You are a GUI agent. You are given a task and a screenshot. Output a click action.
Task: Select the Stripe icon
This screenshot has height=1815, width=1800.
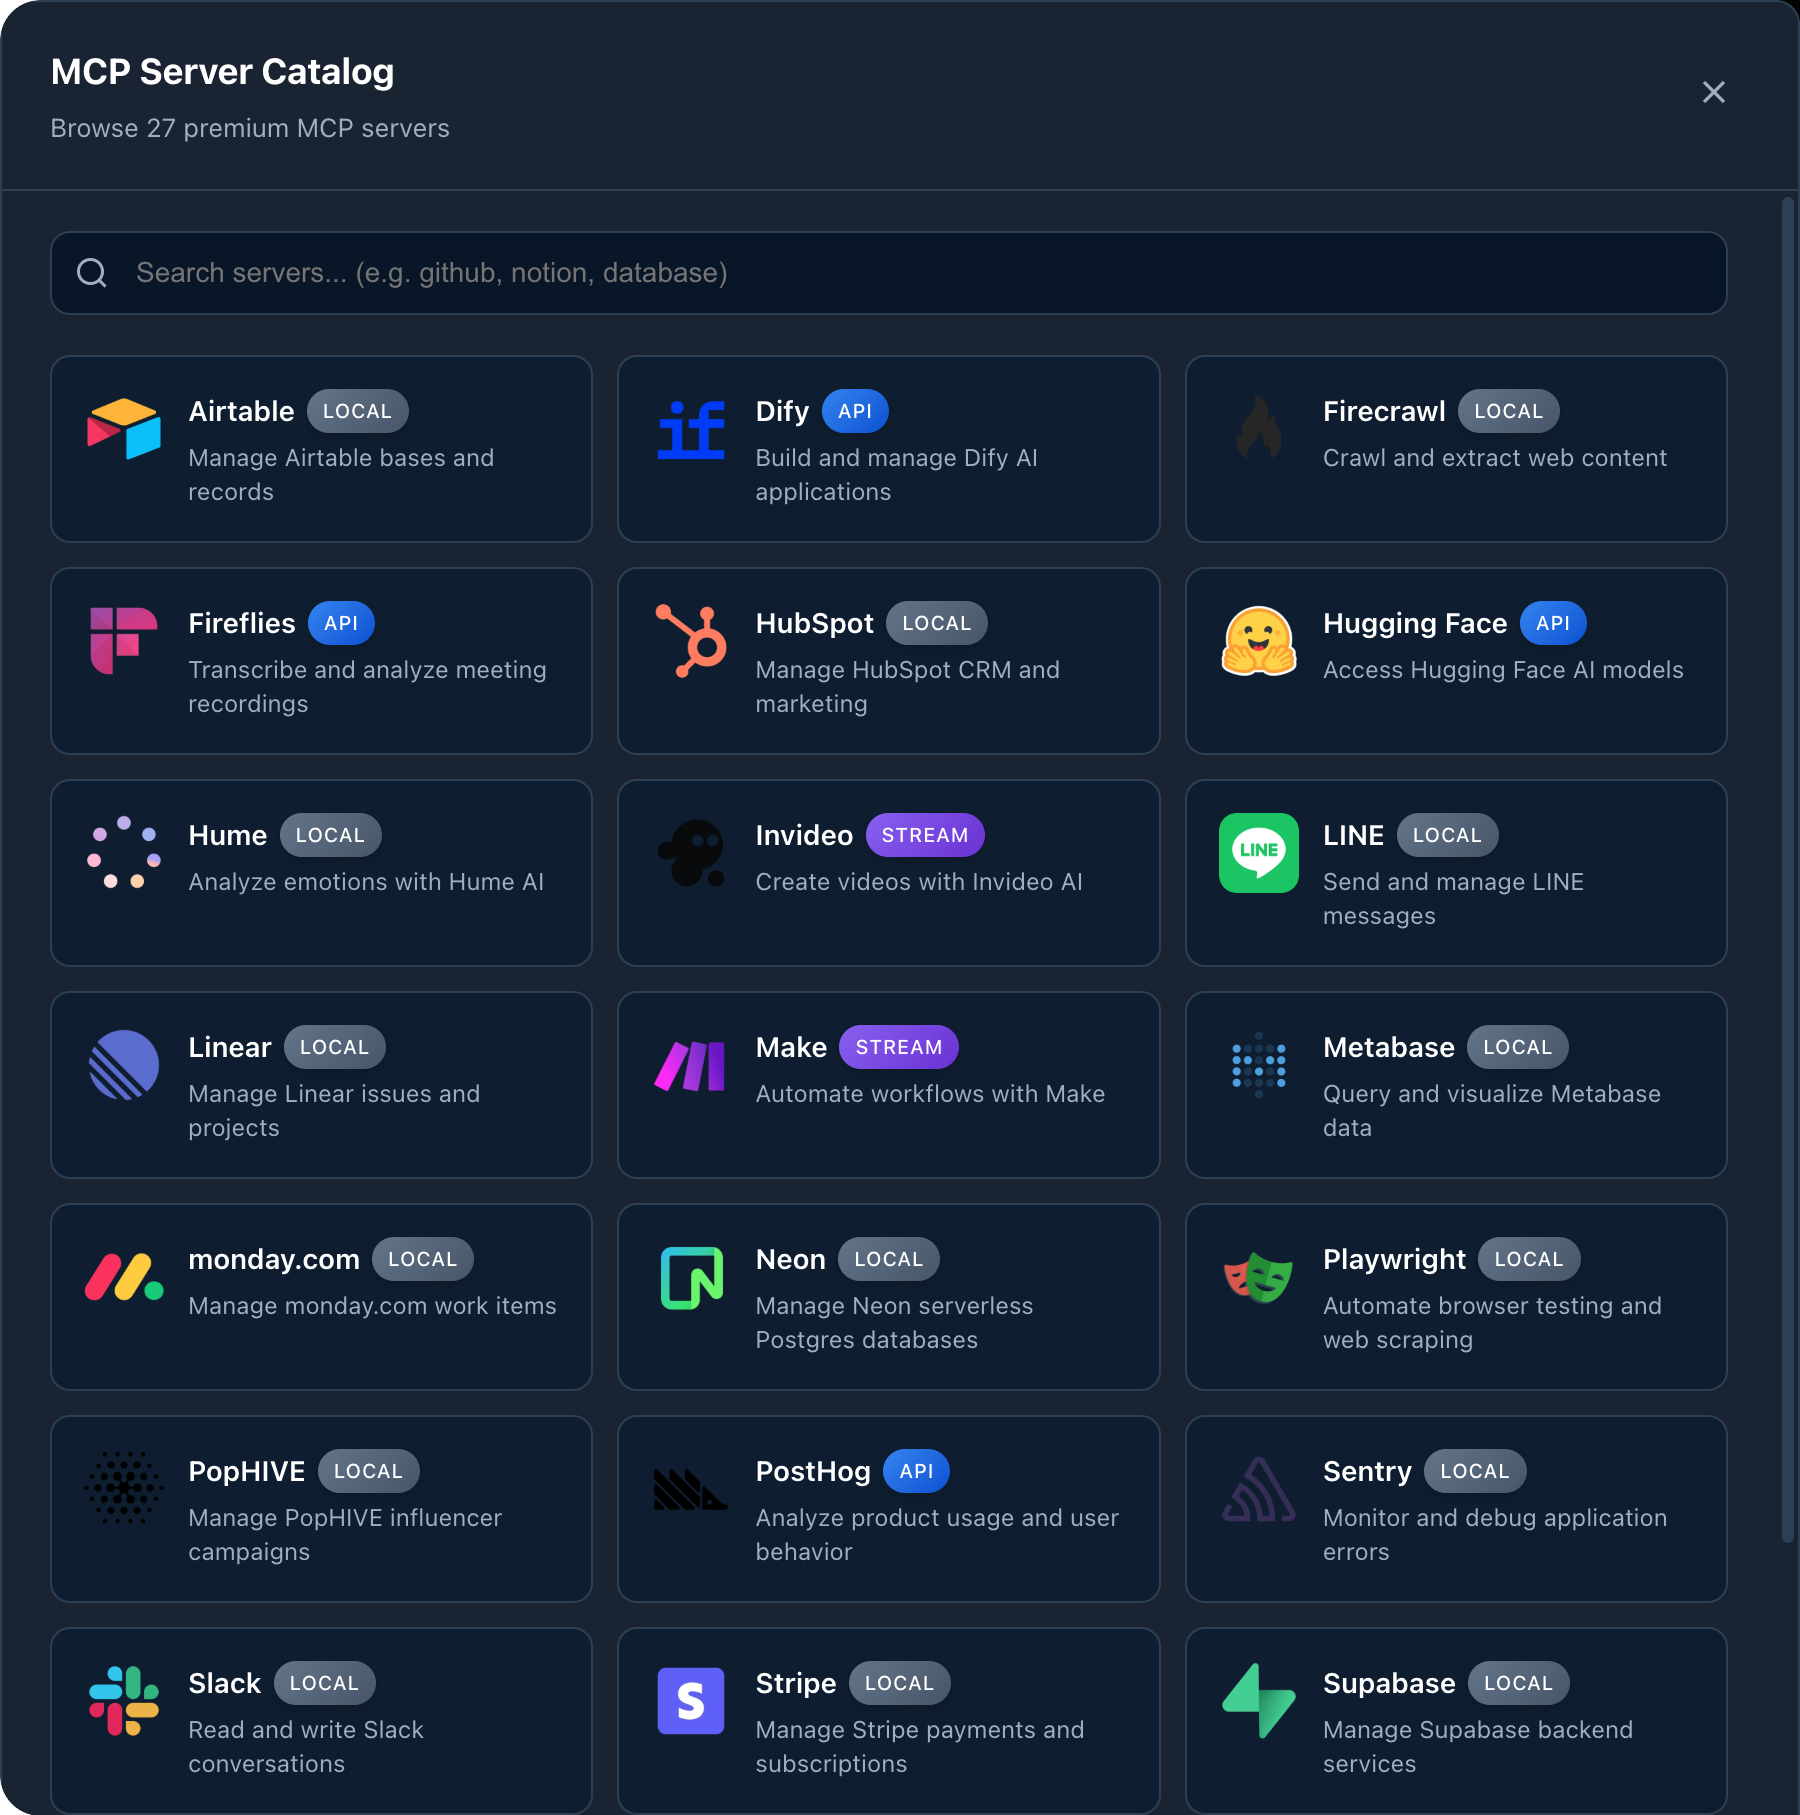[691, 1701]
